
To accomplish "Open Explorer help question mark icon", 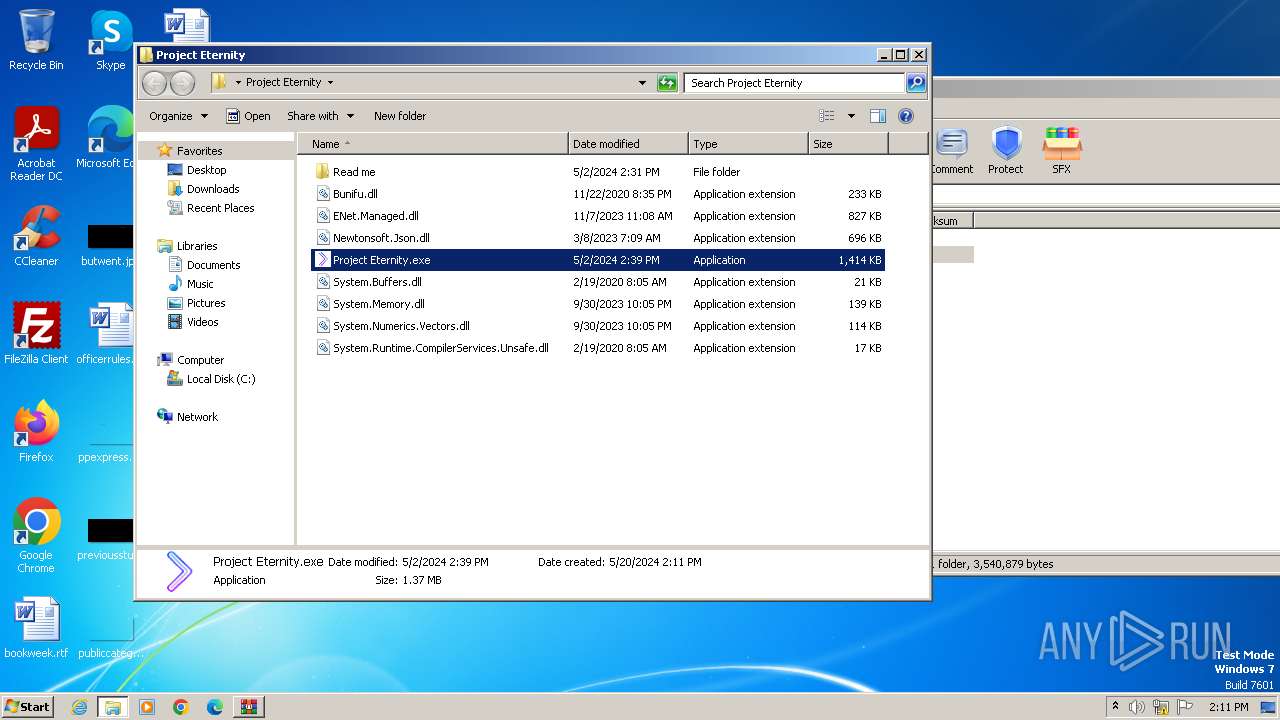I will [x=906, y=116].
